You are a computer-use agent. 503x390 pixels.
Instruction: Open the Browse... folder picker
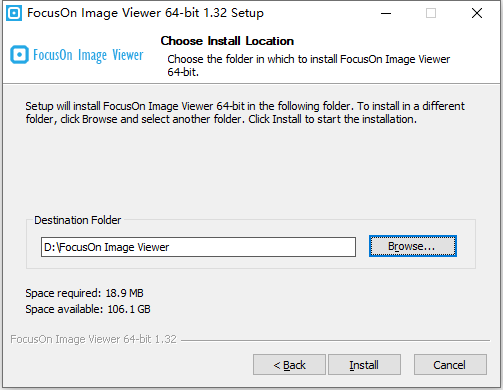point(413,246)
